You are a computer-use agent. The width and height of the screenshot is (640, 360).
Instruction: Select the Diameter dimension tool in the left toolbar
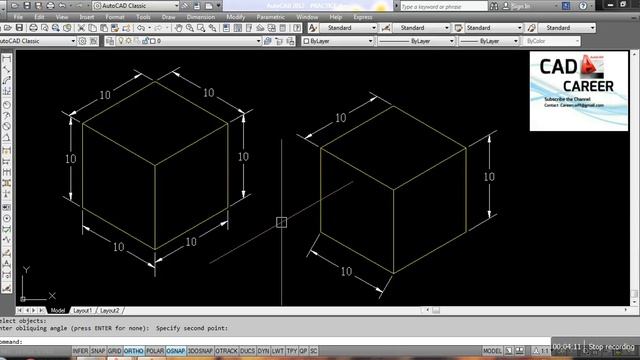[7, 127]
